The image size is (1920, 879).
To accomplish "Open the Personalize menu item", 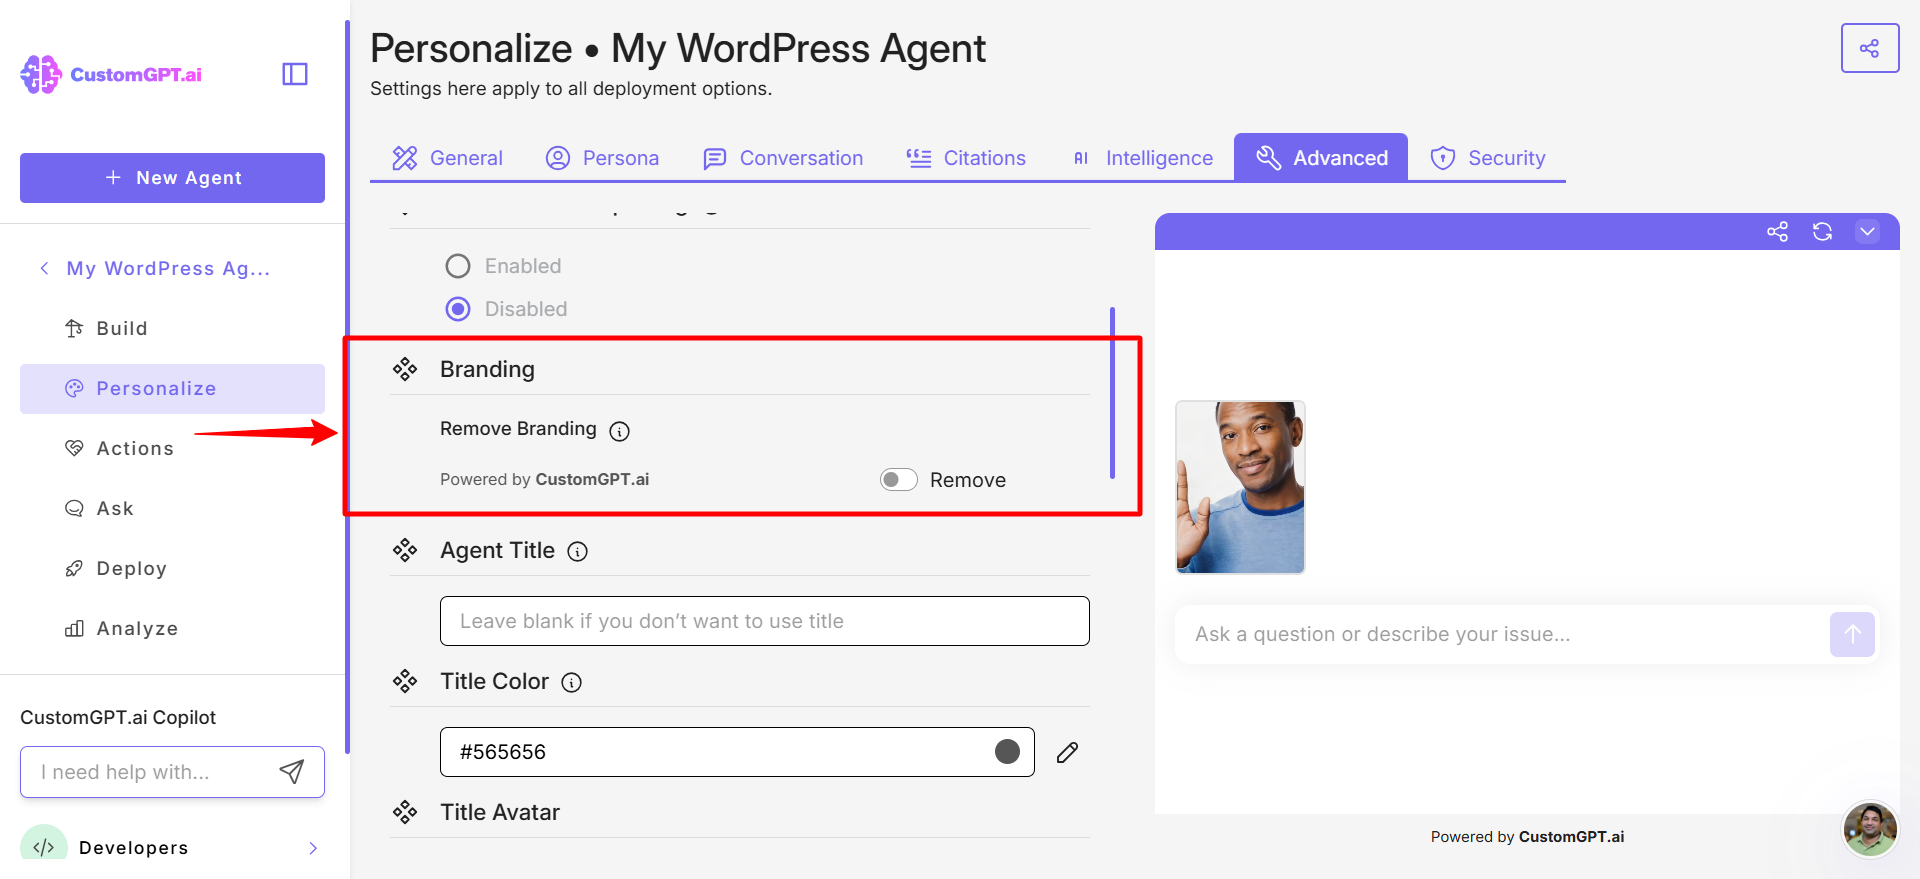I will [172, 388].
